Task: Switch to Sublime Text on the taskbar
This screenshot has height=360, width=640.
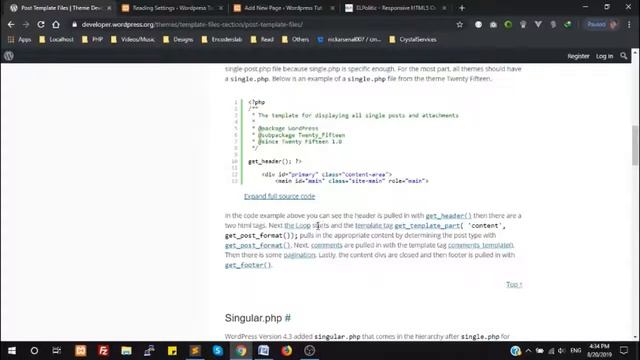Action: [x=195, y=351]
